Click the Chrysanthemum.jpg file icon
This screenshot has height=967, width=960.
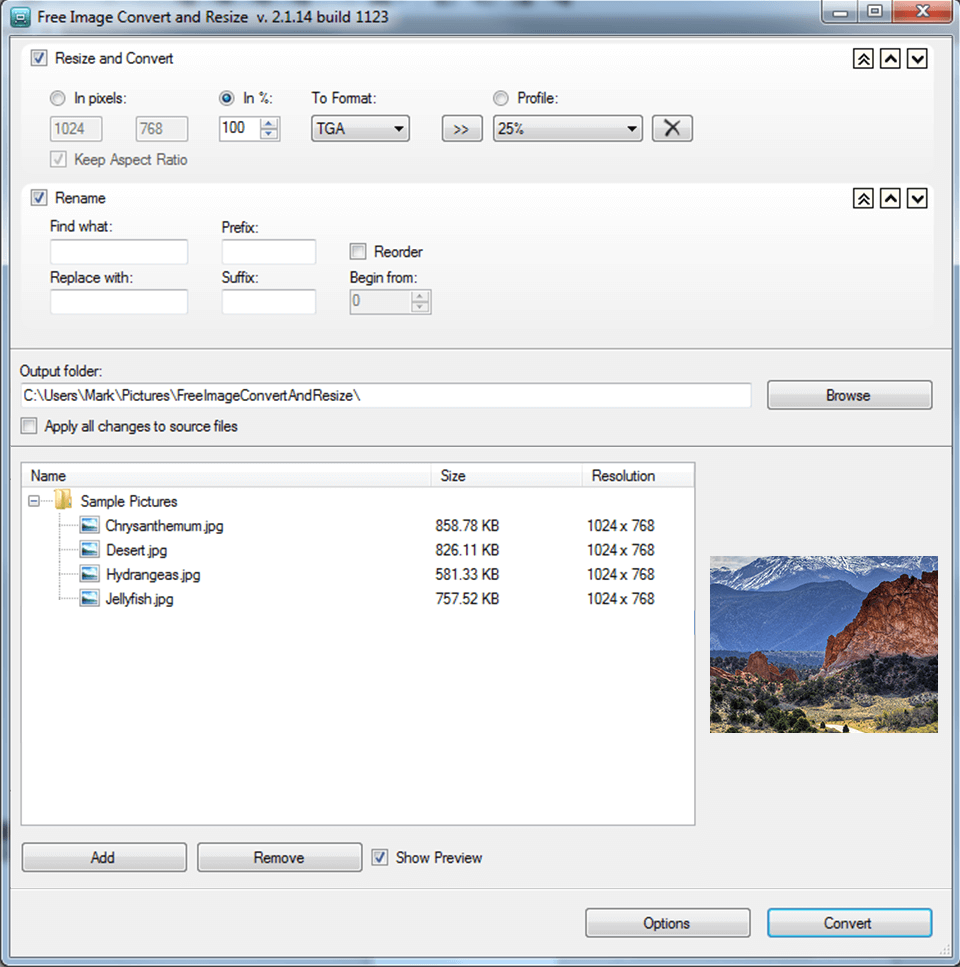click(89, 525)
